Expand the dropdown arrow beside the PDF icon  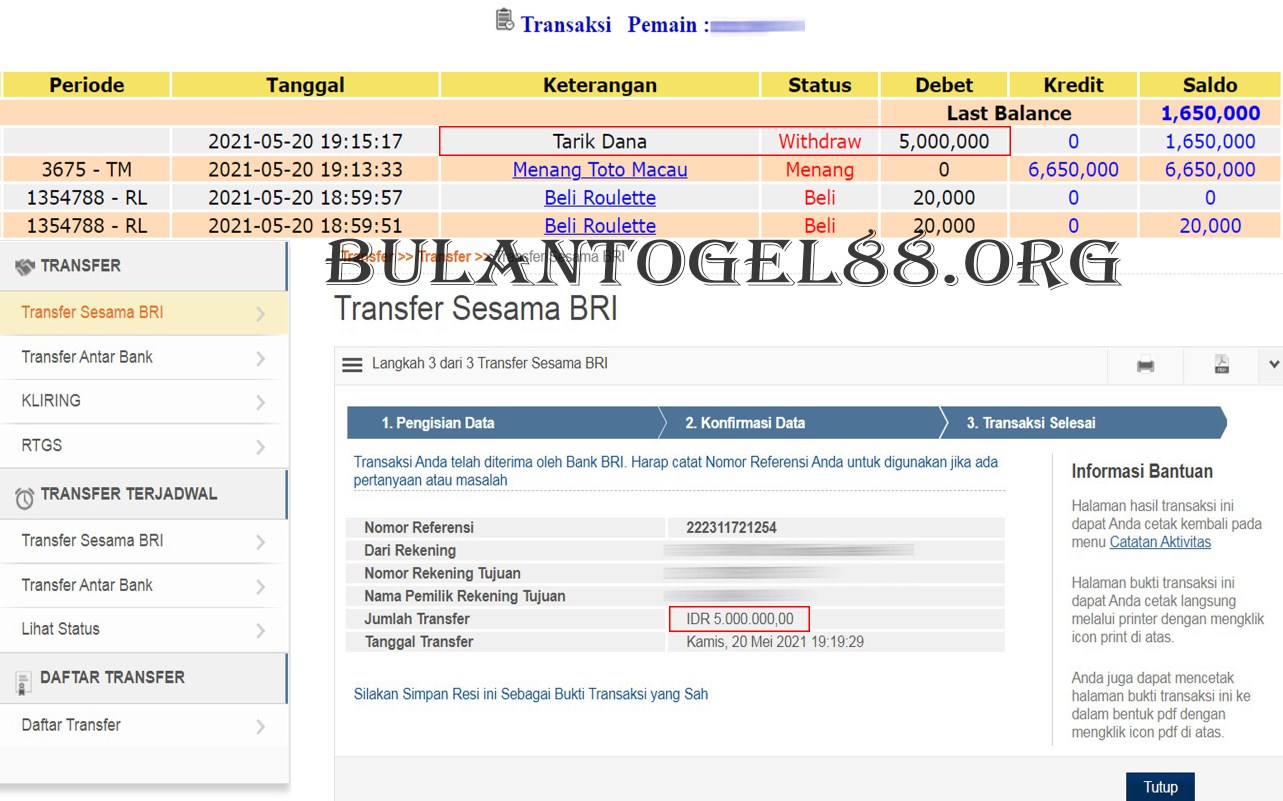coord(1274,365)
